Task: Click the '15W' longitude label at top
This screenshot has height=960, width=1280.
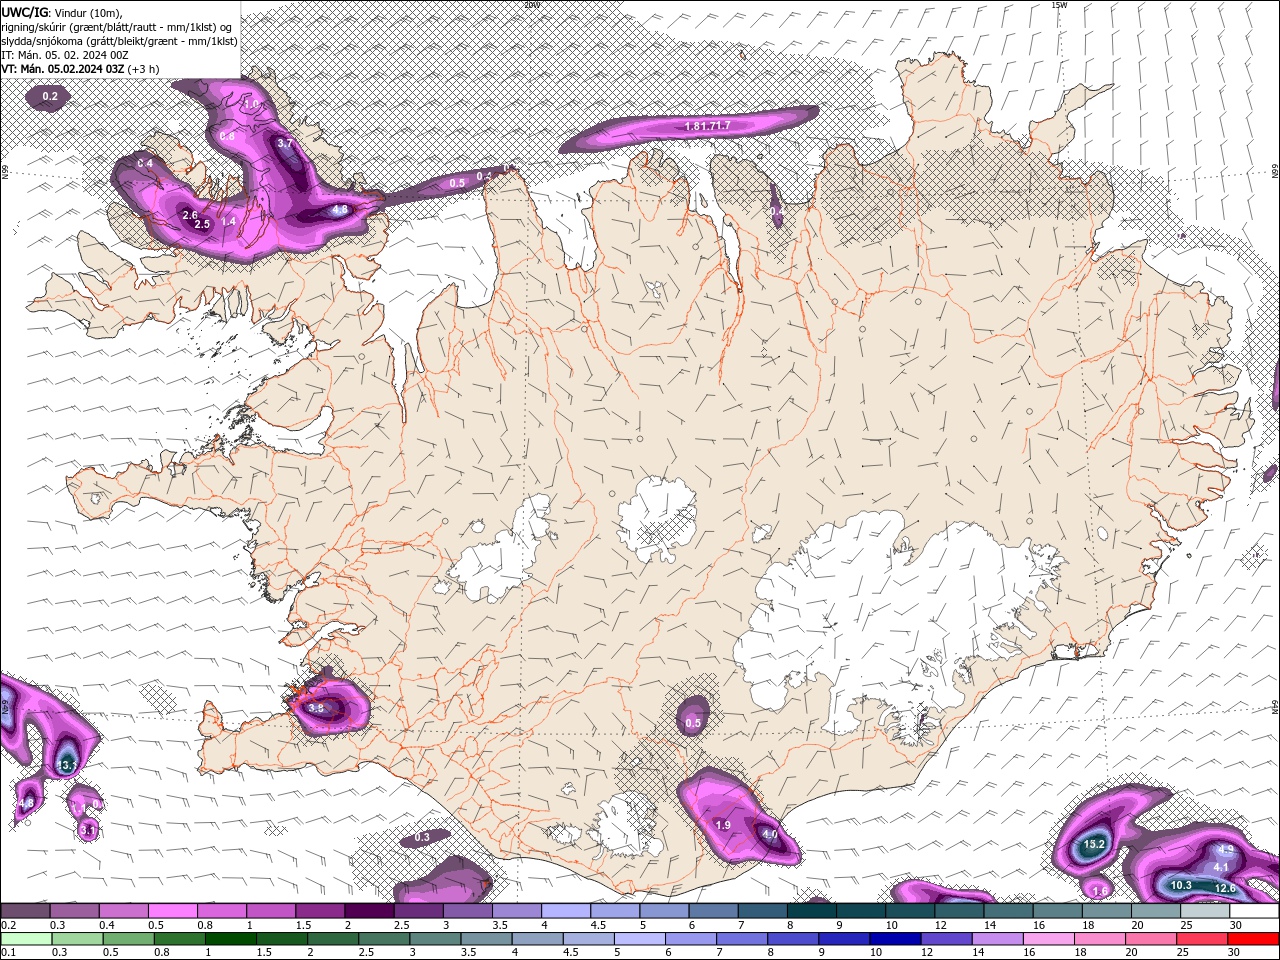Action: pos(1059,5)
